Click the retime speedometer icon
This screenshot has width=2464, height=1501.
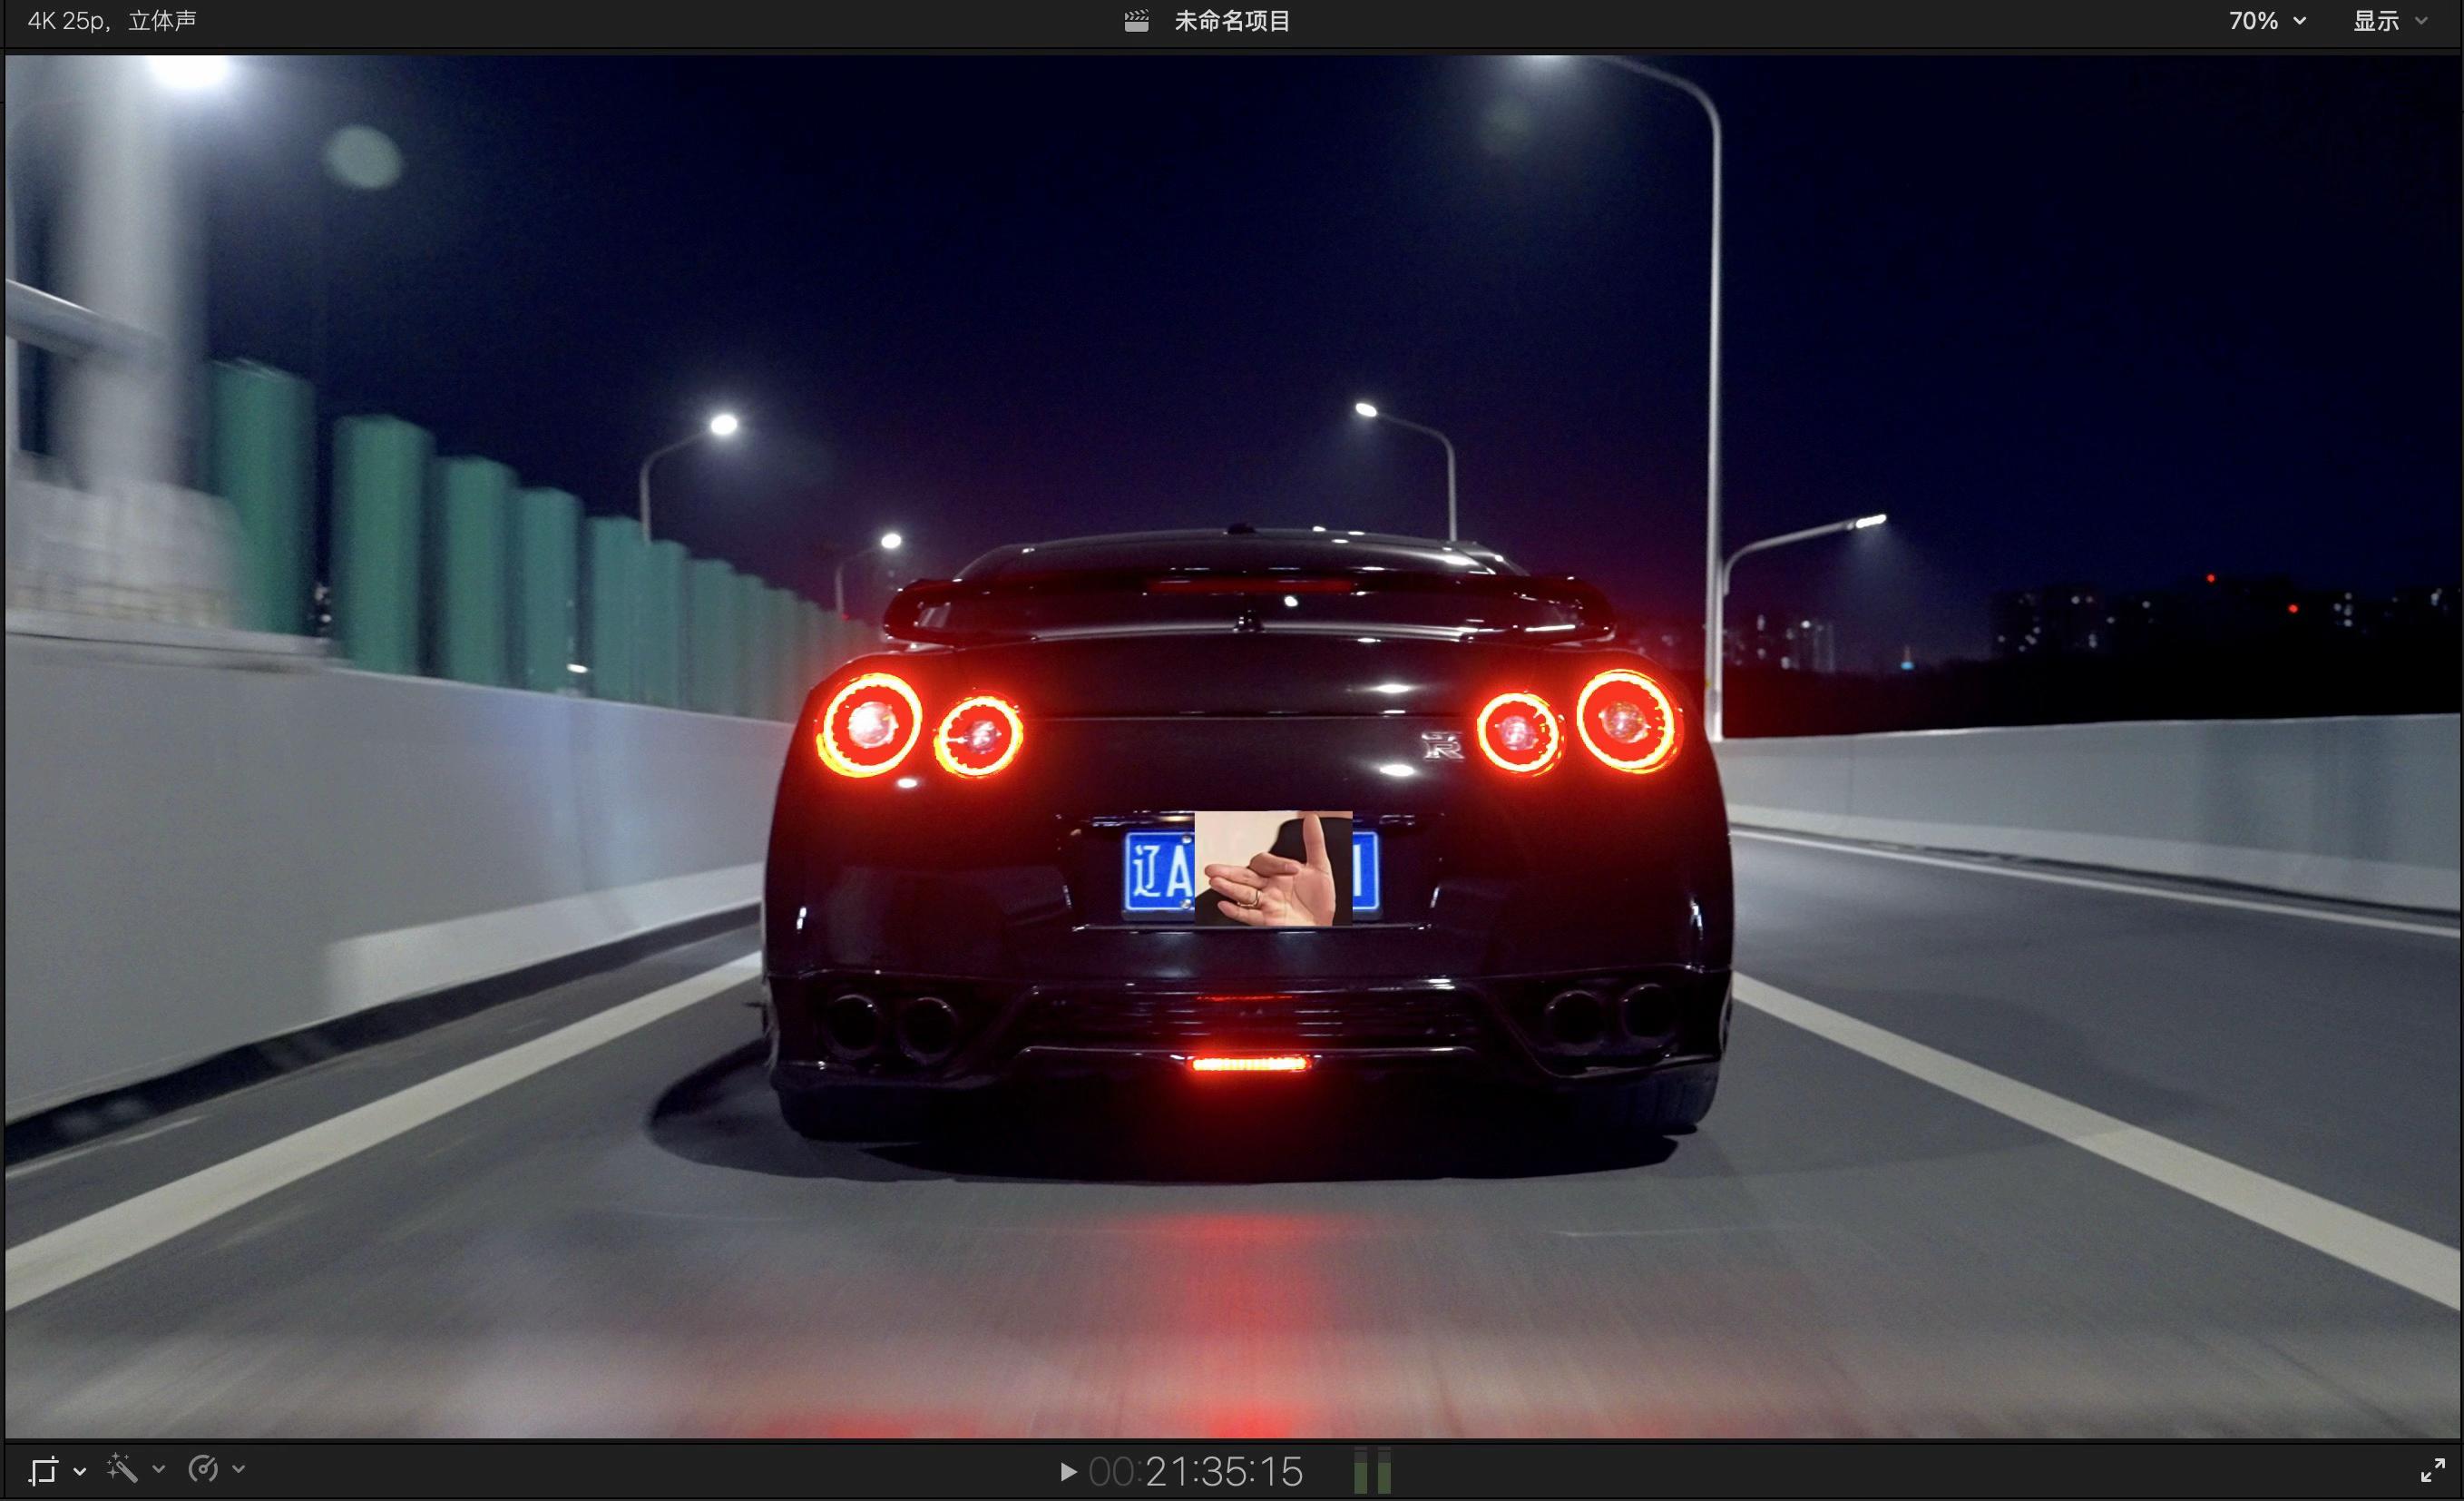(x=203, y=1468)
